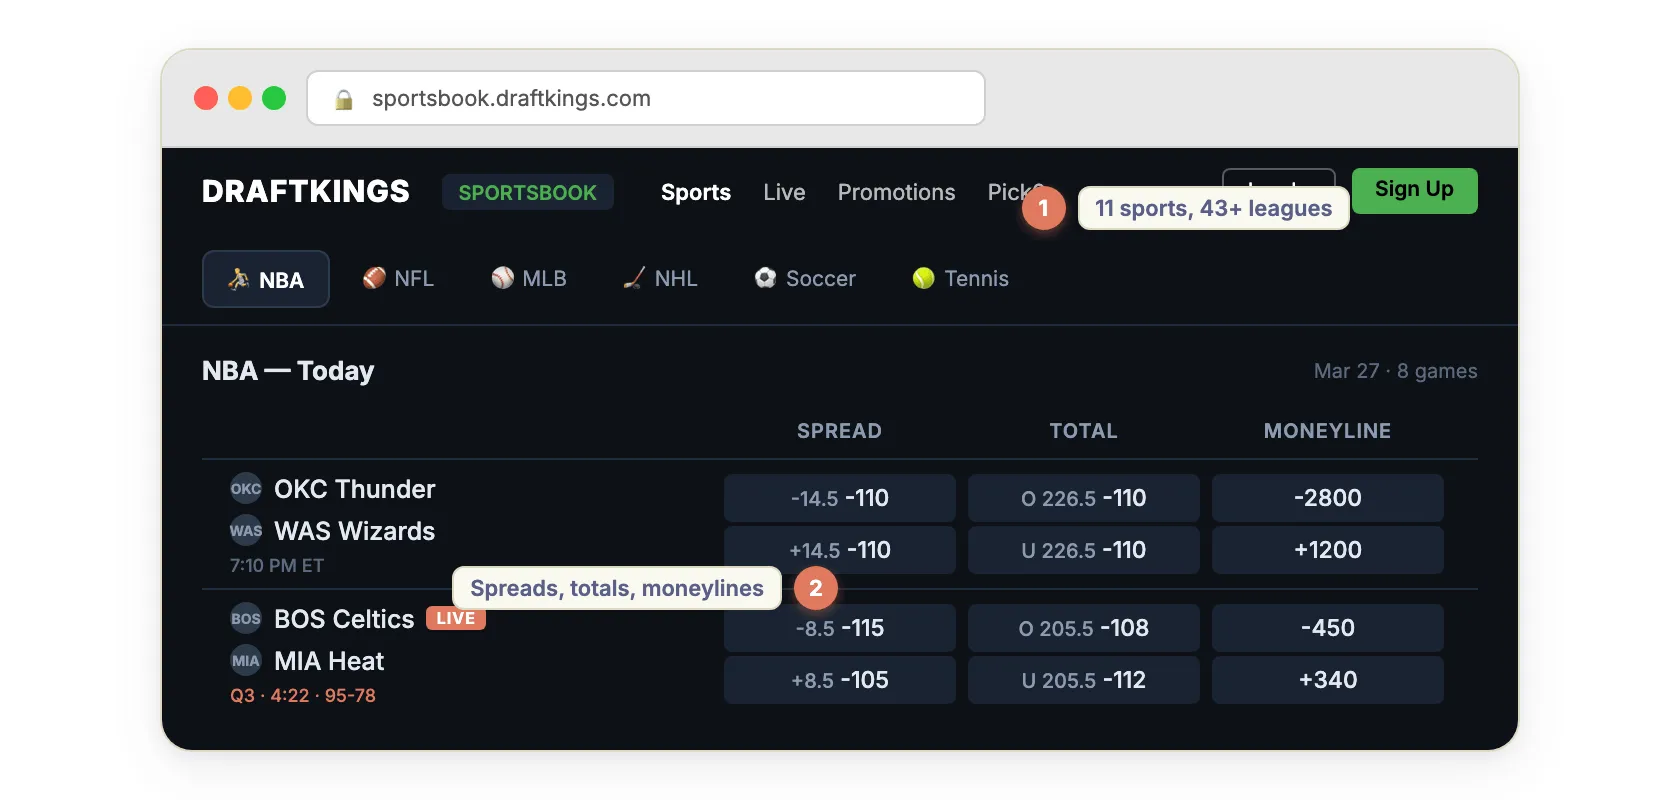The width and height of the screenshot is (1680, 800).
Task: Open the Sports navigation menu item
Action: pos(696,192)
